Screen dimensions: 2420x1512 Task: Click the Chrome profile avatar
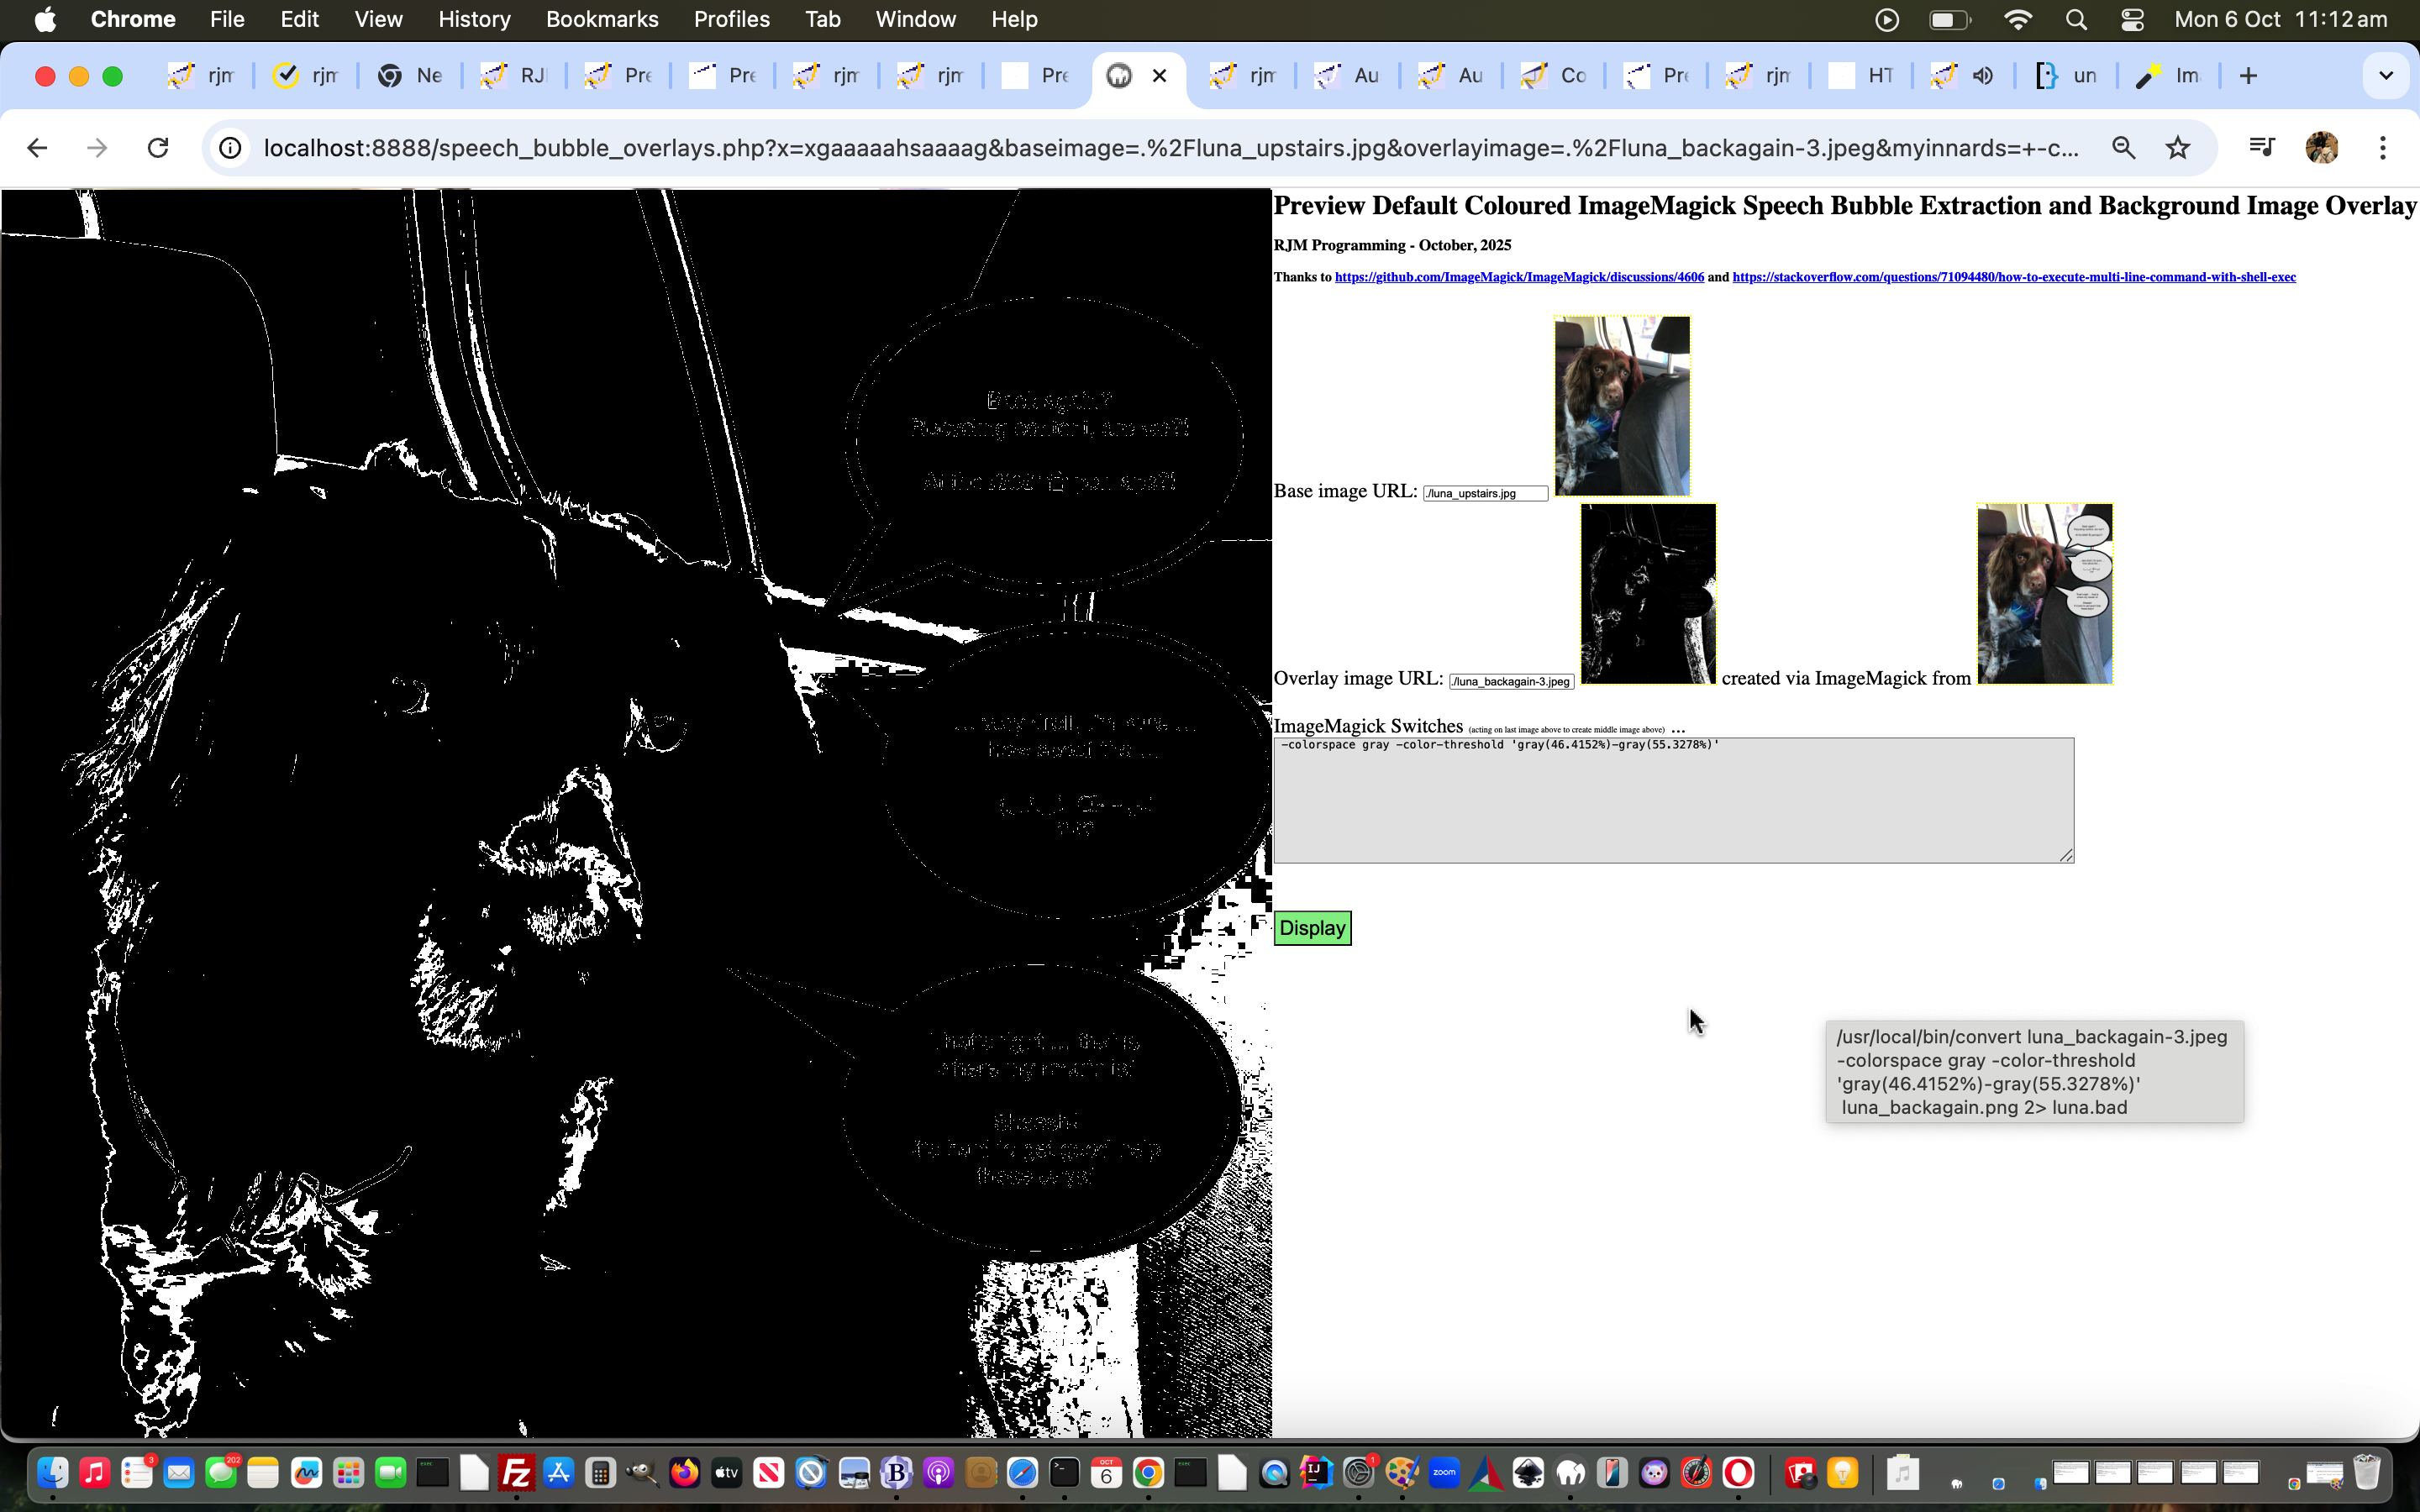[2321, 148]
